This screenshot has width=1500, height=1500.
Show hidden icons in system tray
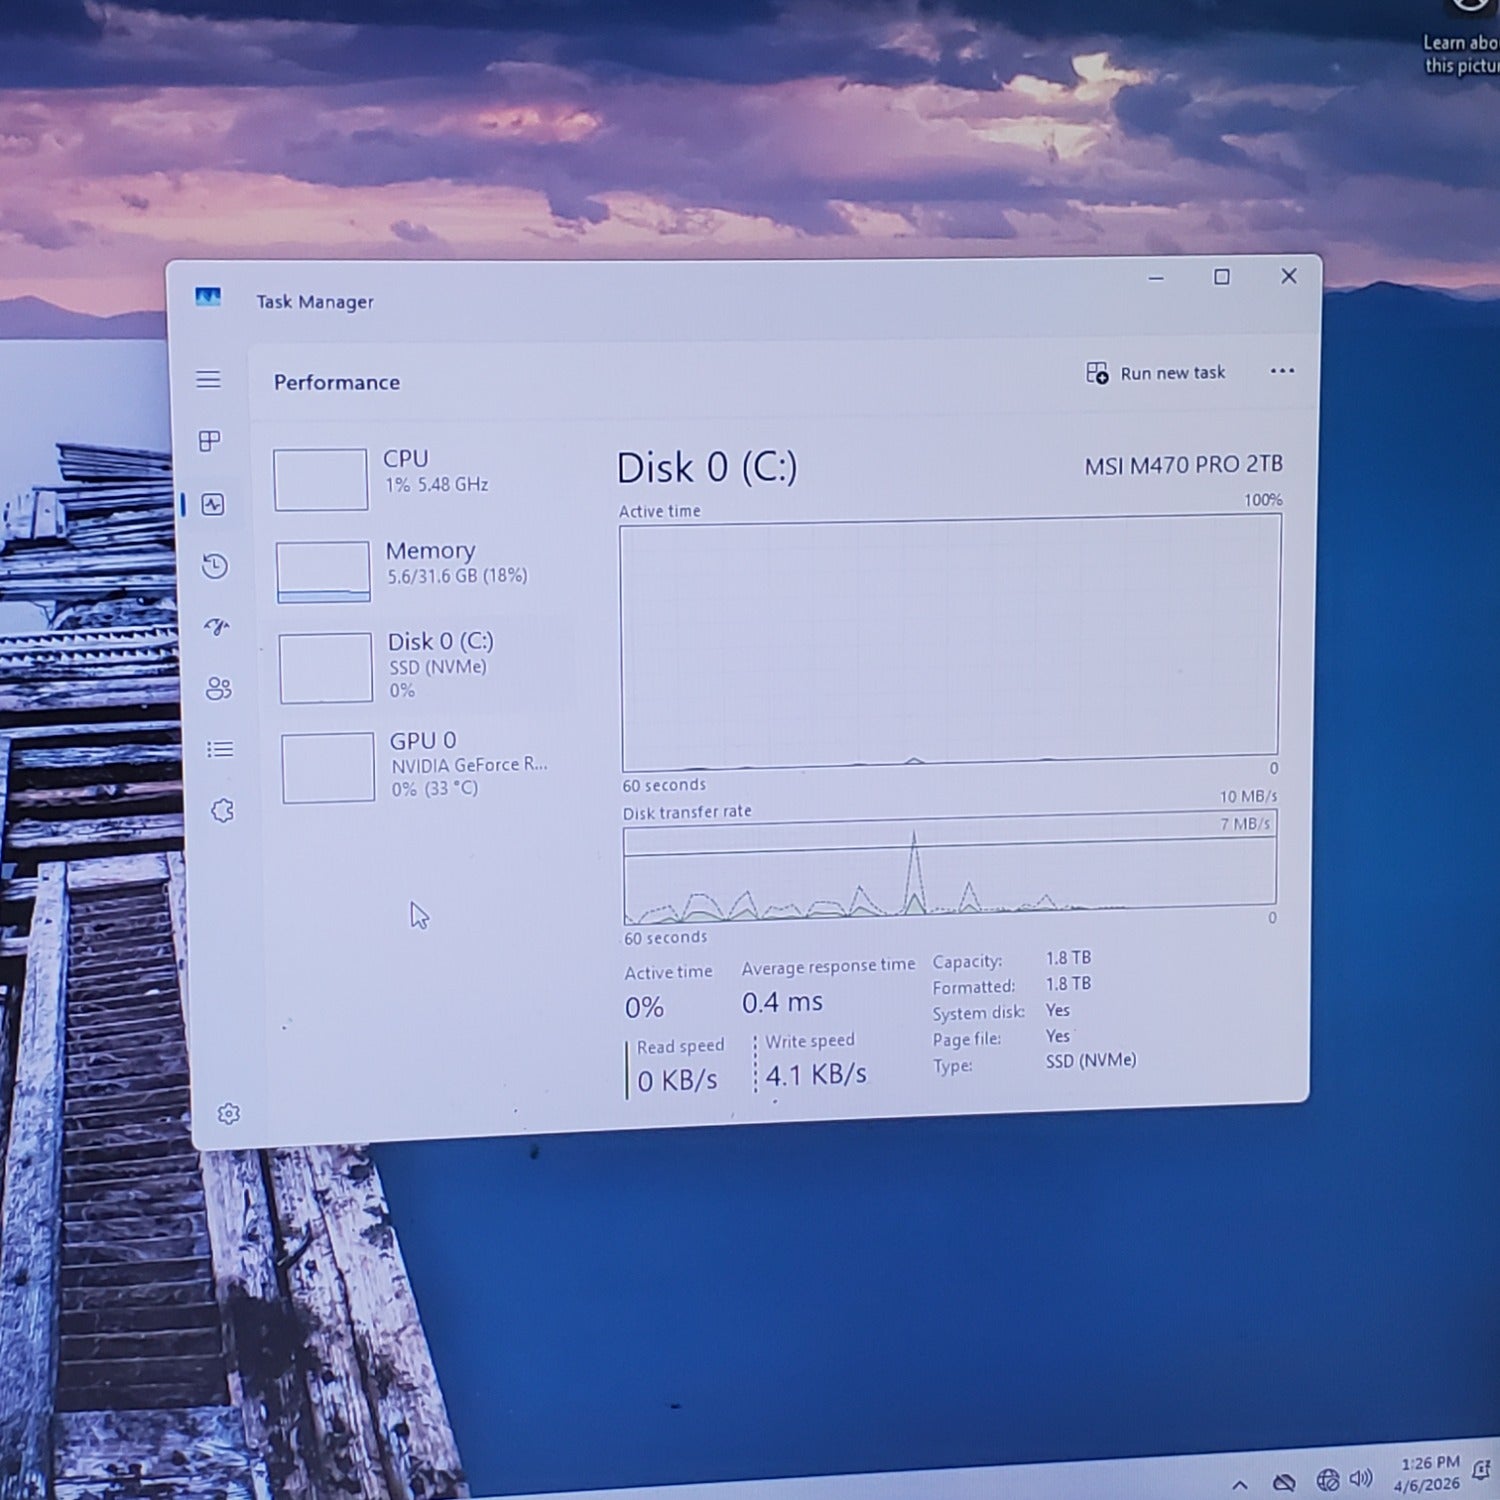(1239, 1484)
